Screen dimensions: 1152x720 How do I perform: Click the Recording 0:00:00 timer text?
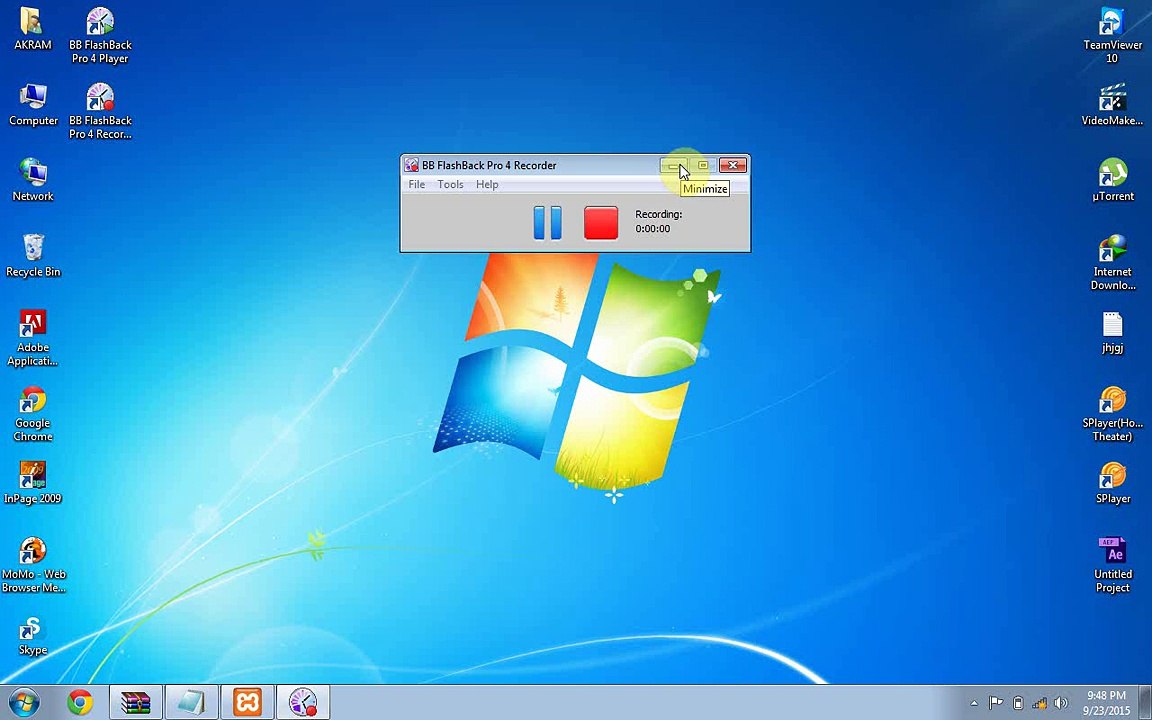click(x=658, y=221)
